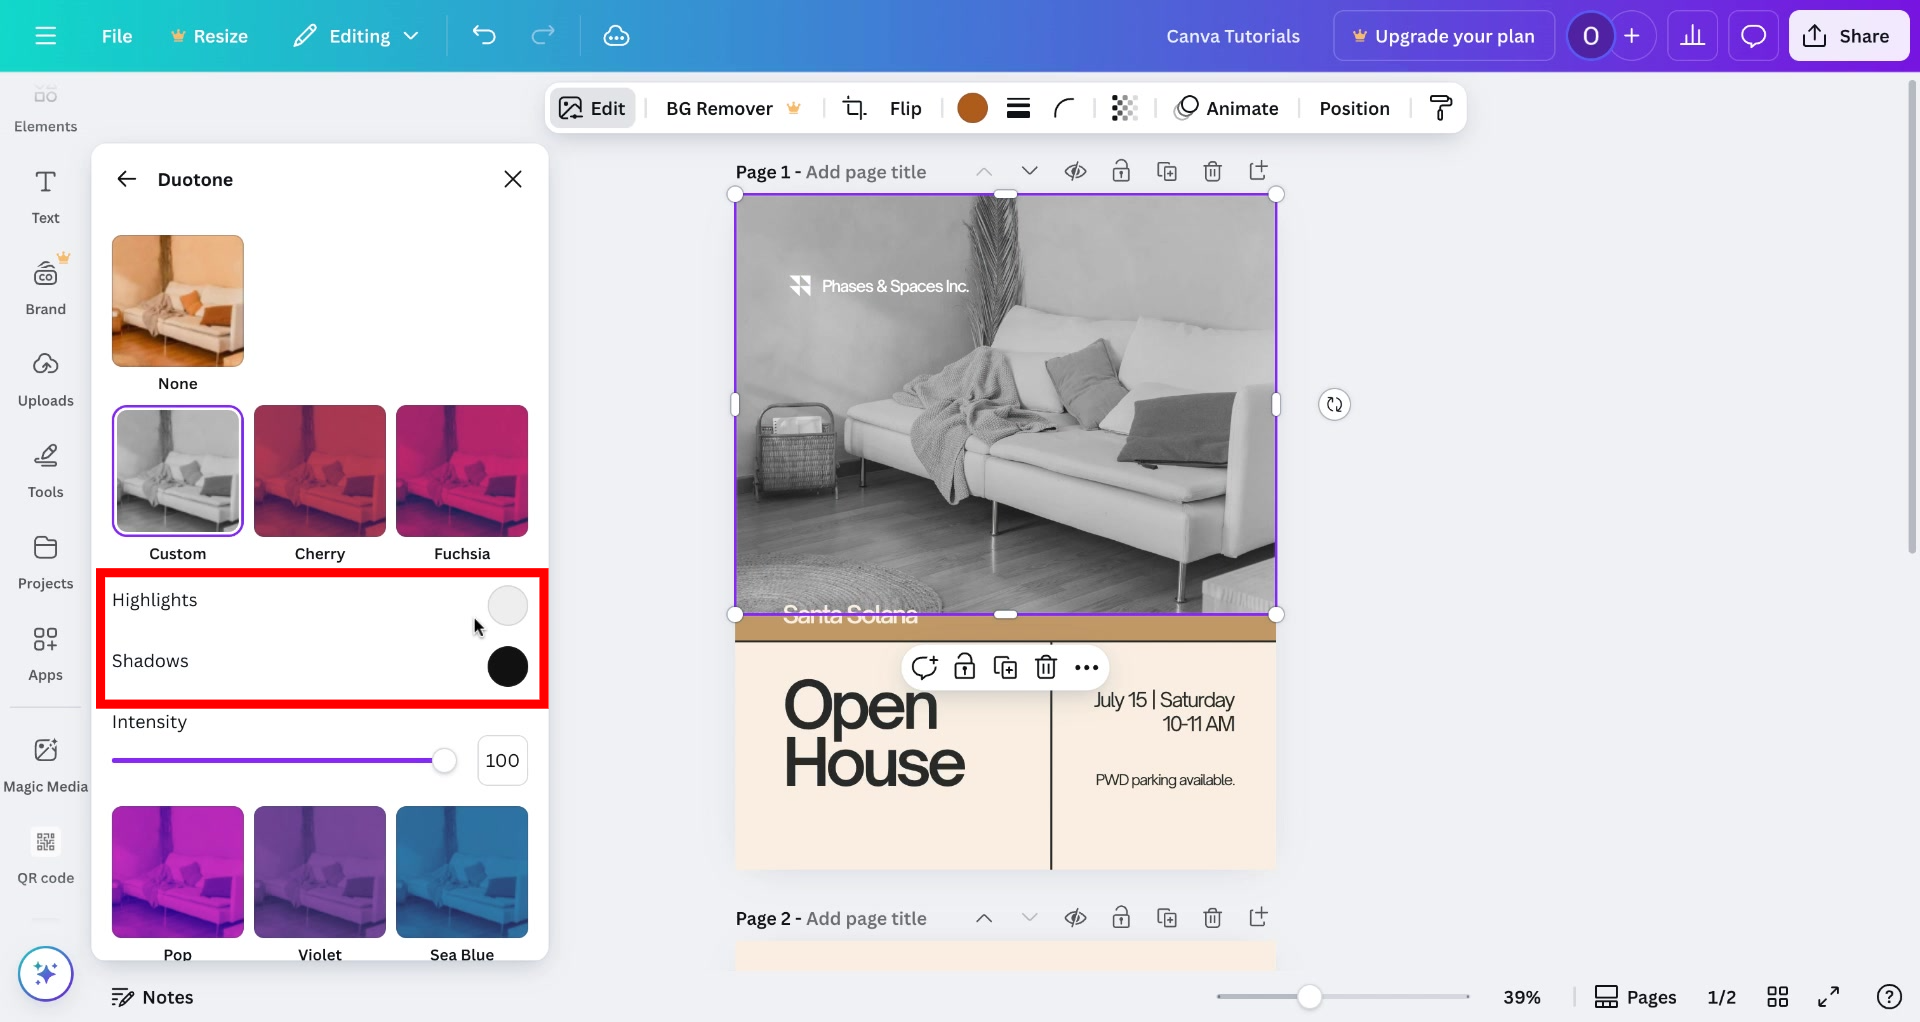This screenshot has width=1920, height=1022.
Task: Open the Magic Media panel
Action: (x=45, y=763)
